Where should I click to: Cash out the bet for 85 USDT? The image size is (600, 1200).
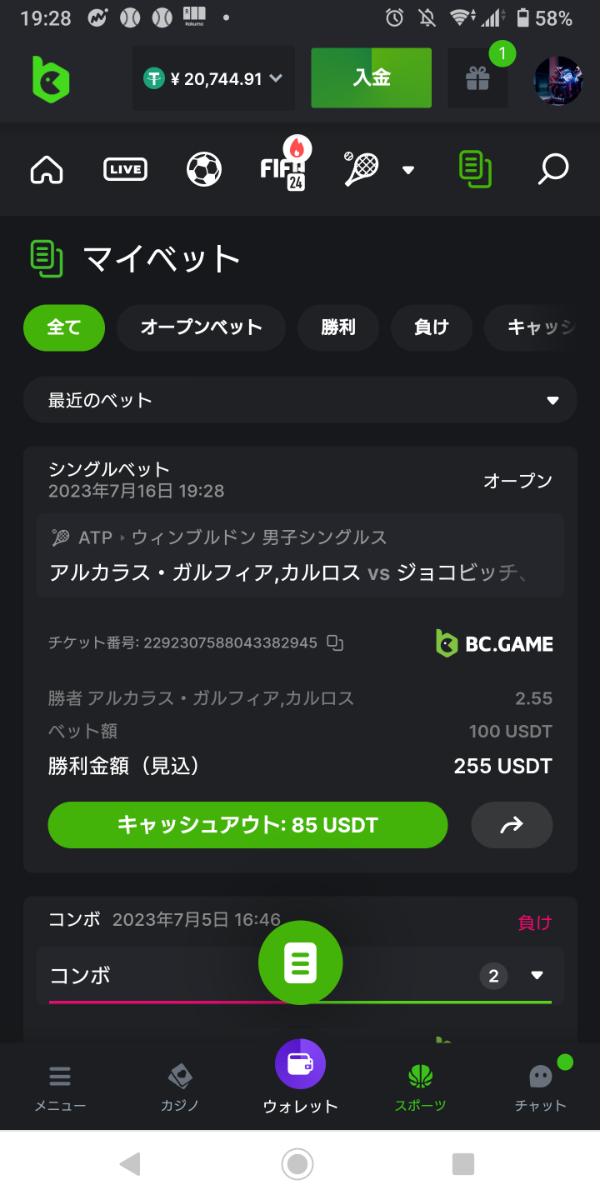point(247,825)
